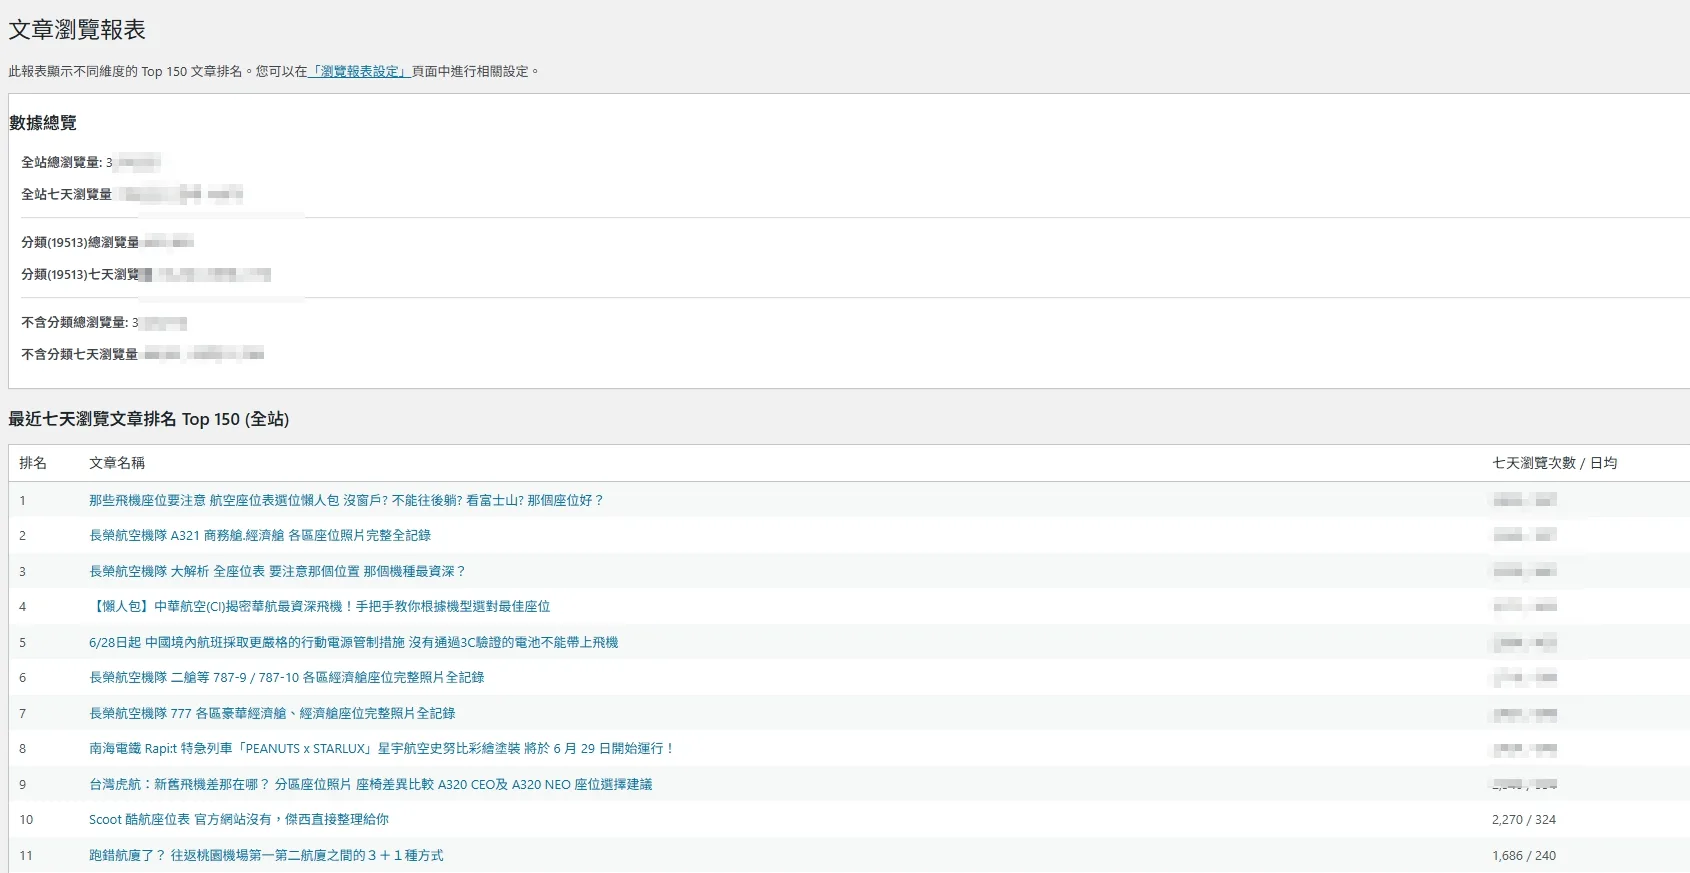Open article 長榮航空機隊 777 各區豪華經濟艙
1690x873 pixels.
[x=272, y=713]
